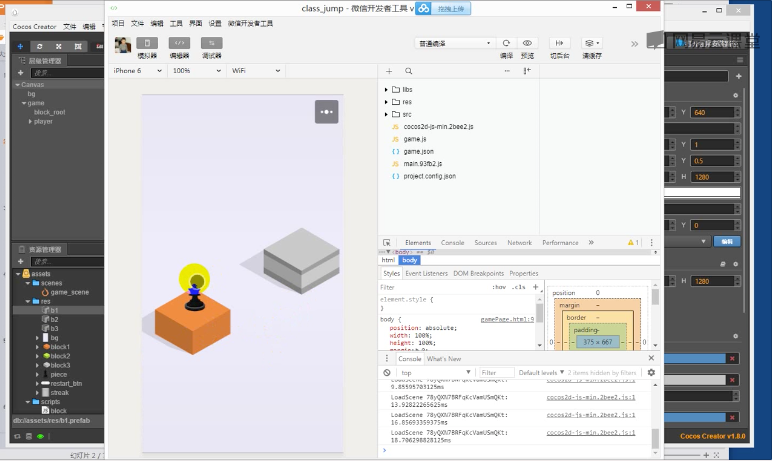The image size is (772, 461).
Task: Open What's New drawer tab
Action: click(x=444, y=359)
